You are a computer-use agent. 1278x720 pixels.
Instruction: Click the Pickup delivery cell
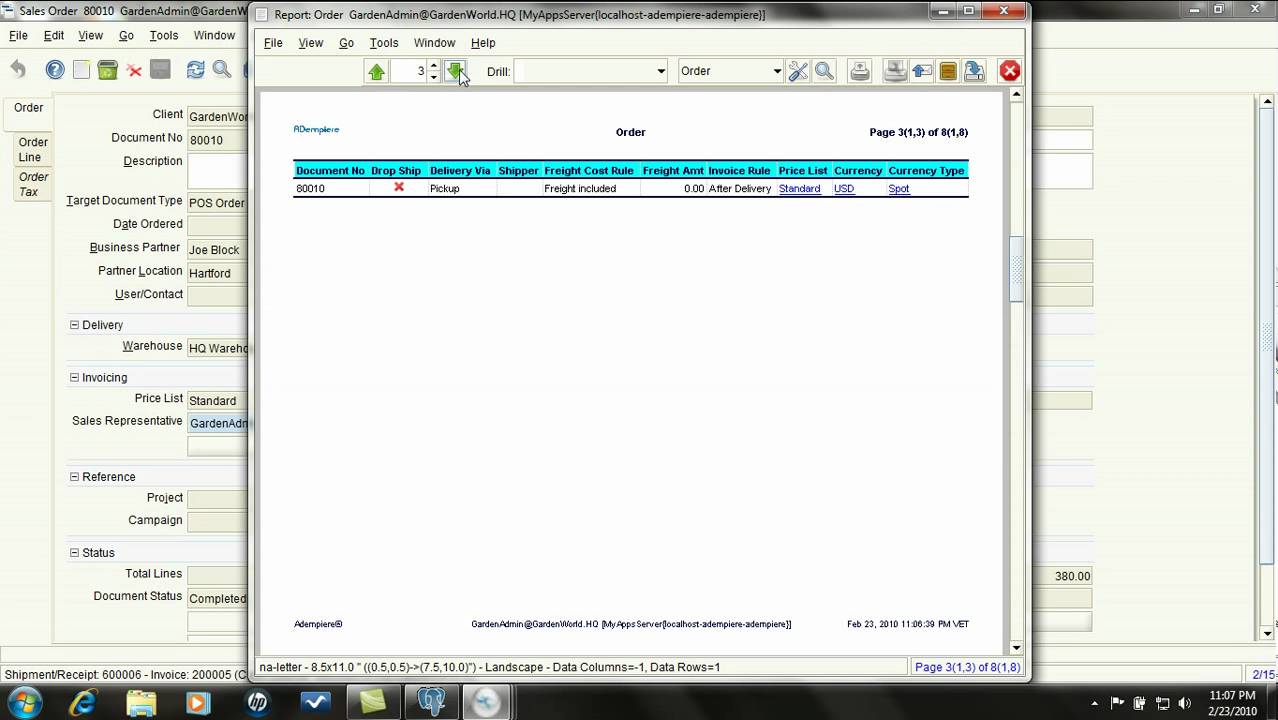click(445, 188)
